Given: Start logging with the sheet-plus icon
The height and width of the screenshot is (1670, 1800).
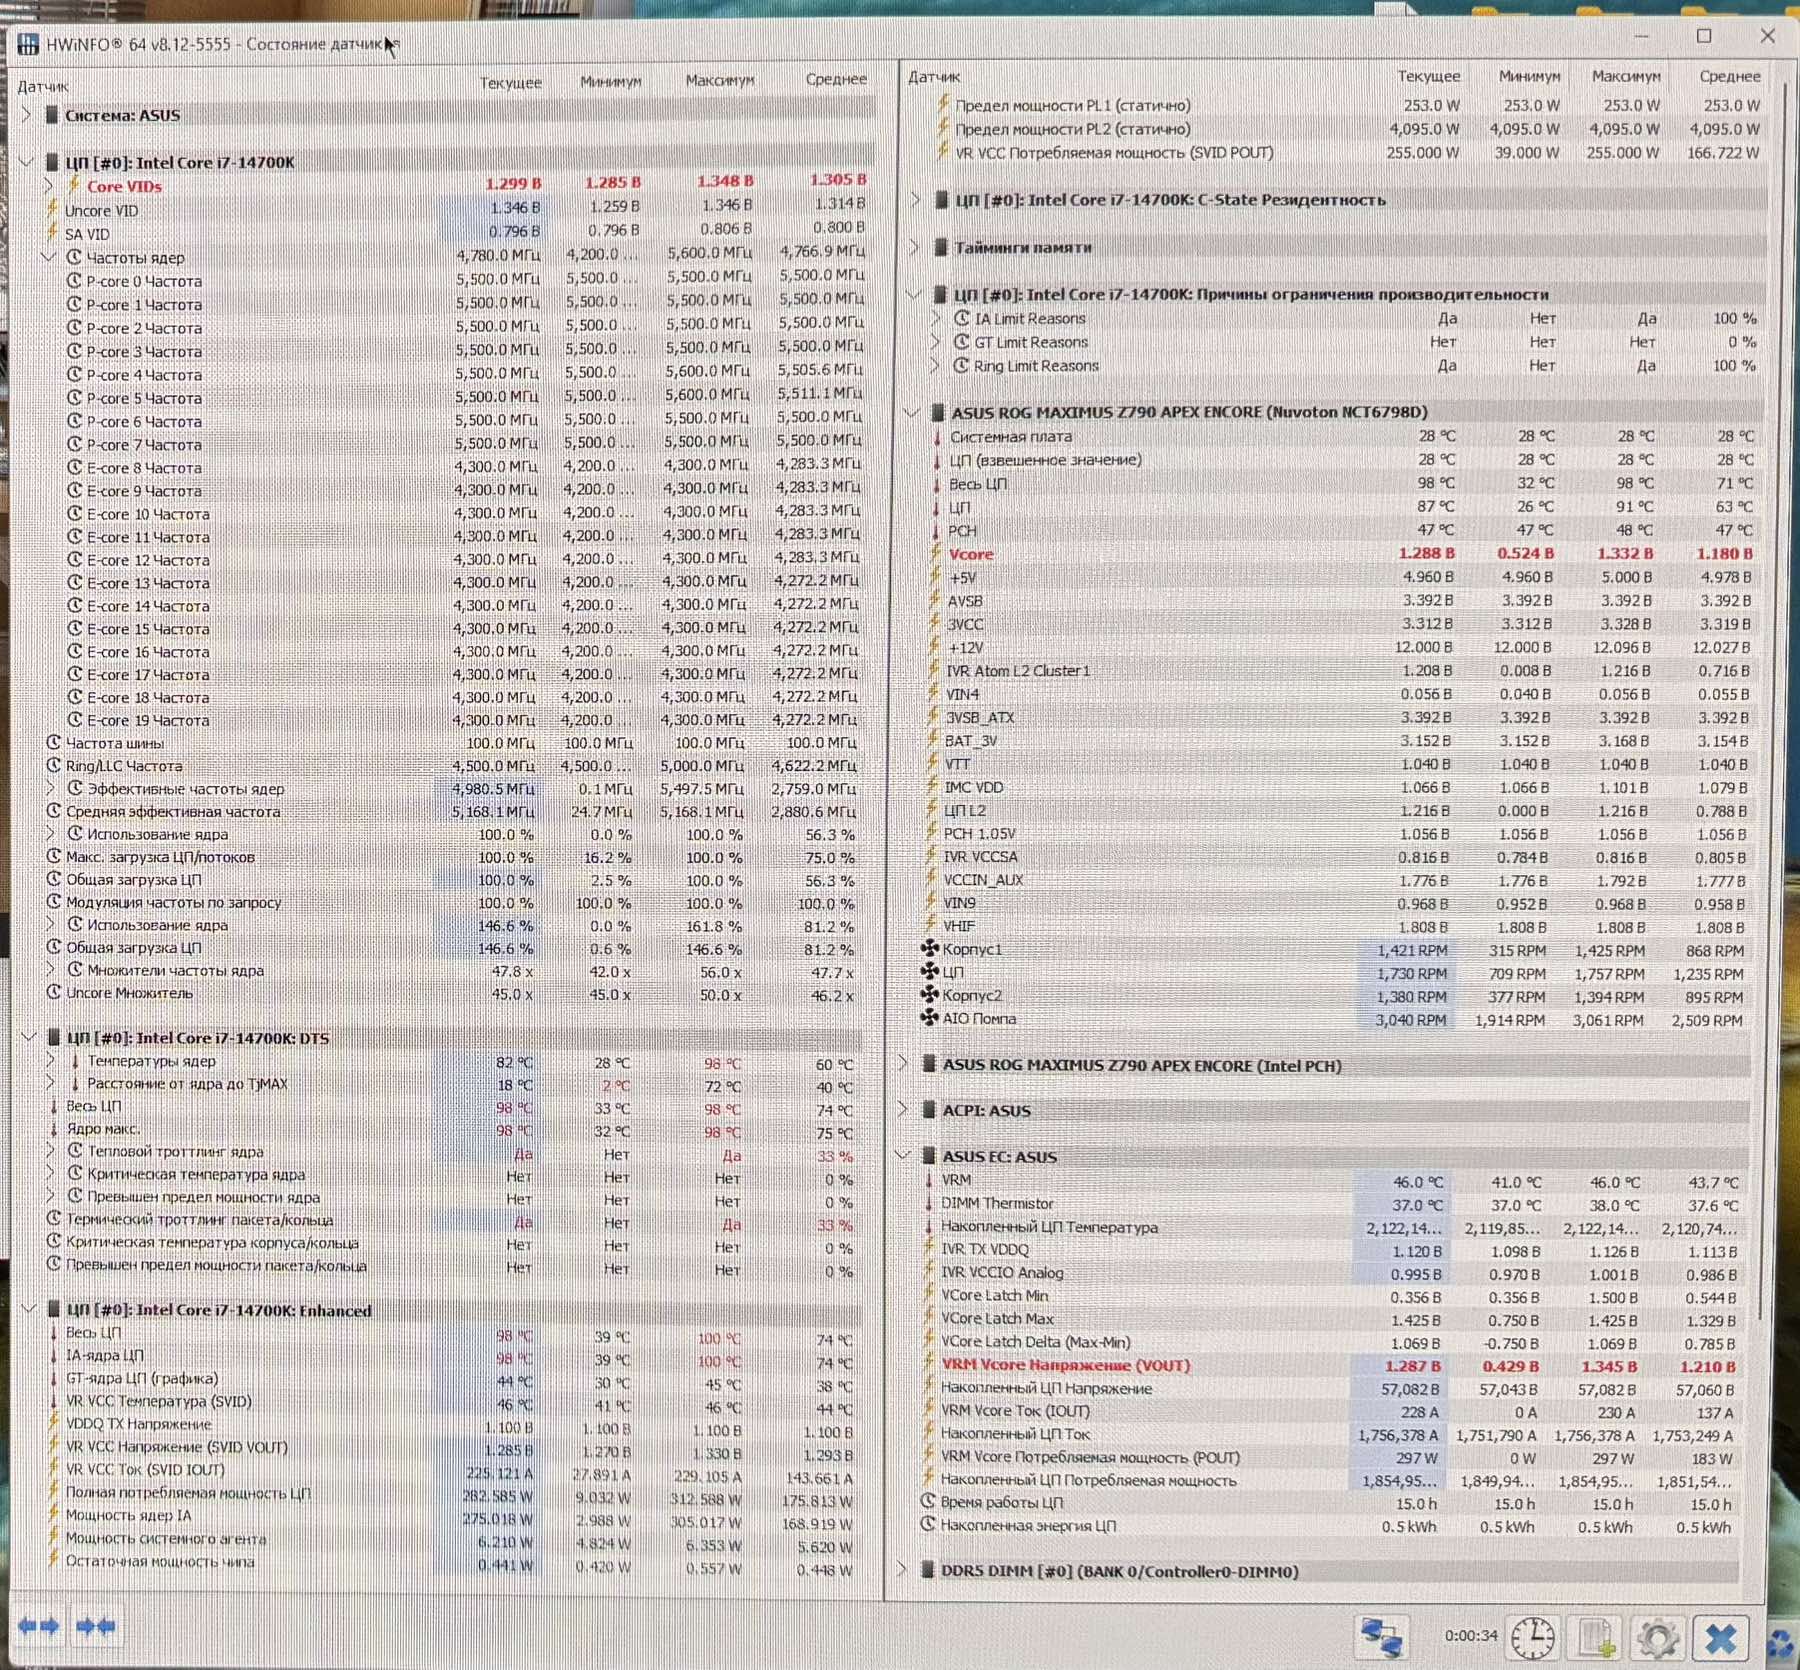Looking at the screenshot, I should pos(1595,1638).
